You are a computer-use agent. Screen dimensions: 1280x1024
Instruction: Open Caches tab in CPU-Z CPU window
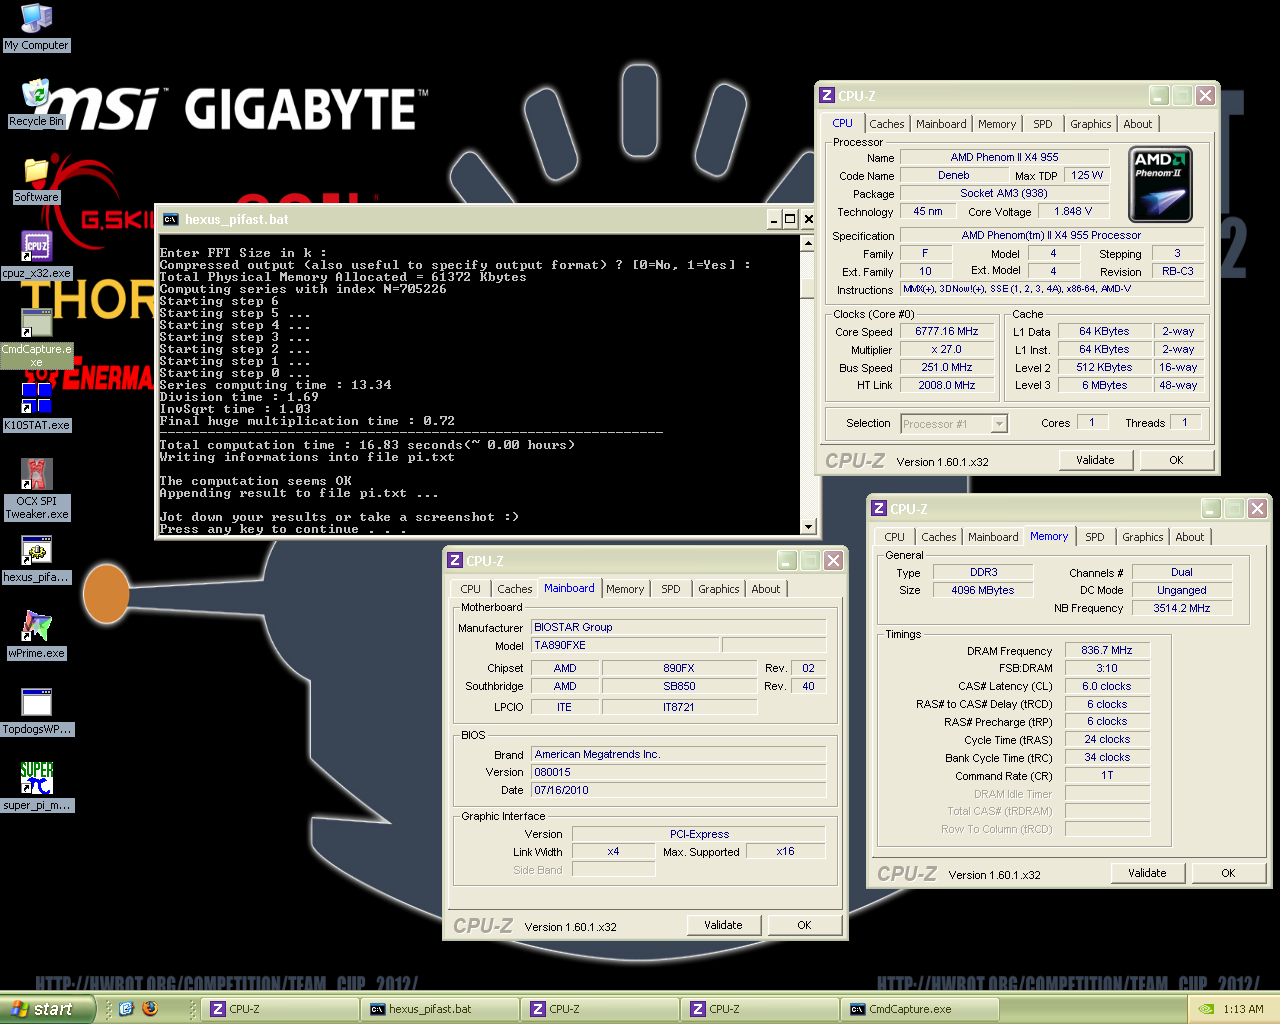click(886, 124)
